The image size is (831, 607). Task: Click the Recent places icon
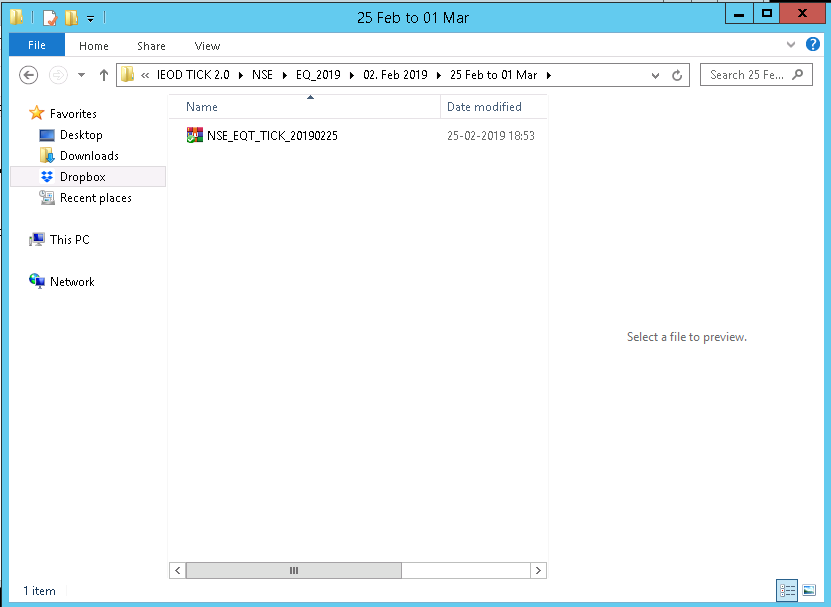(47, 198)
